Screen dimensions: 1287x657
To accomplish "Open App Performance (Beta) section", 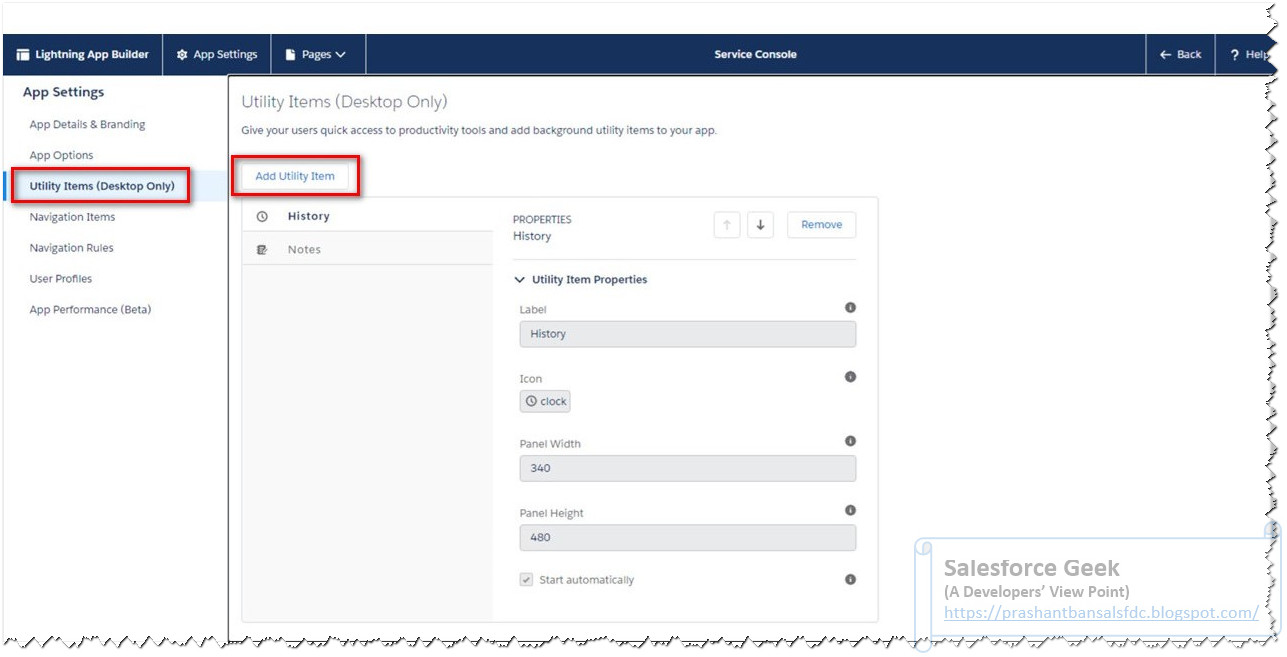I will click(91, 310).
